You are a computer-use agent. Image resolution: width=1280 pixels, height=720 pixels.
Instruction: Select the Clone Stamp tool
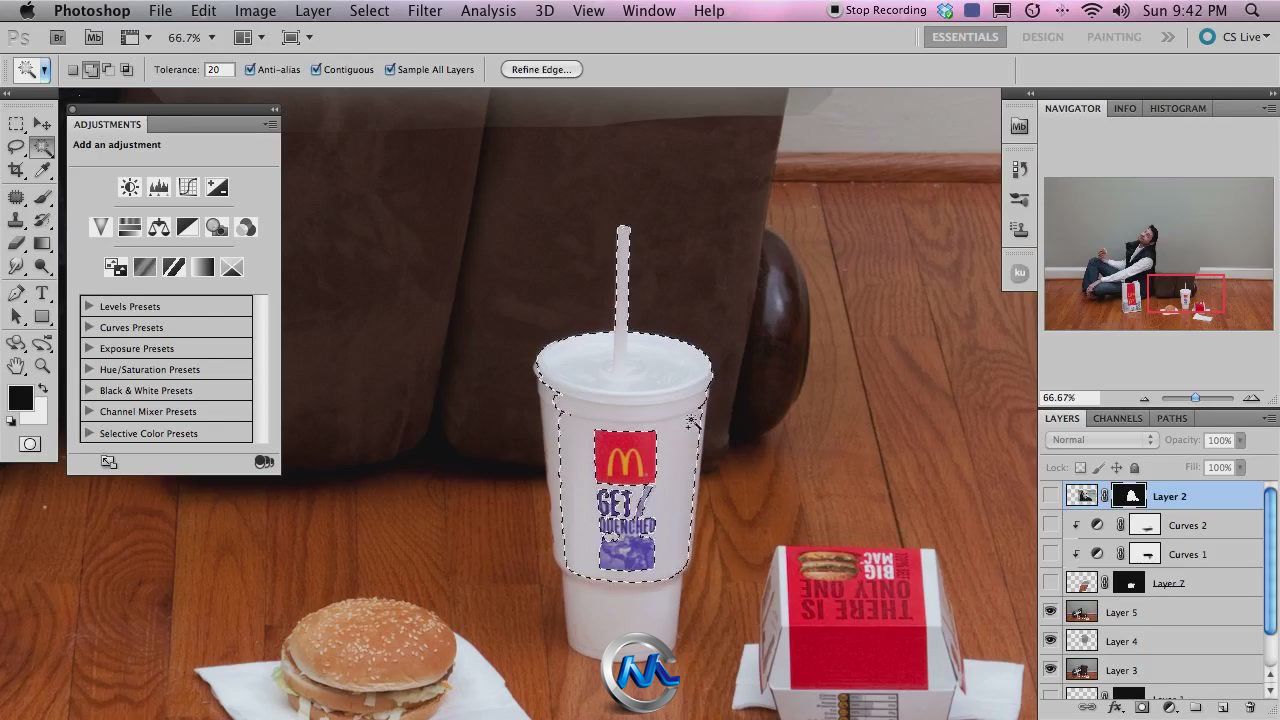[x=16, y=220]
